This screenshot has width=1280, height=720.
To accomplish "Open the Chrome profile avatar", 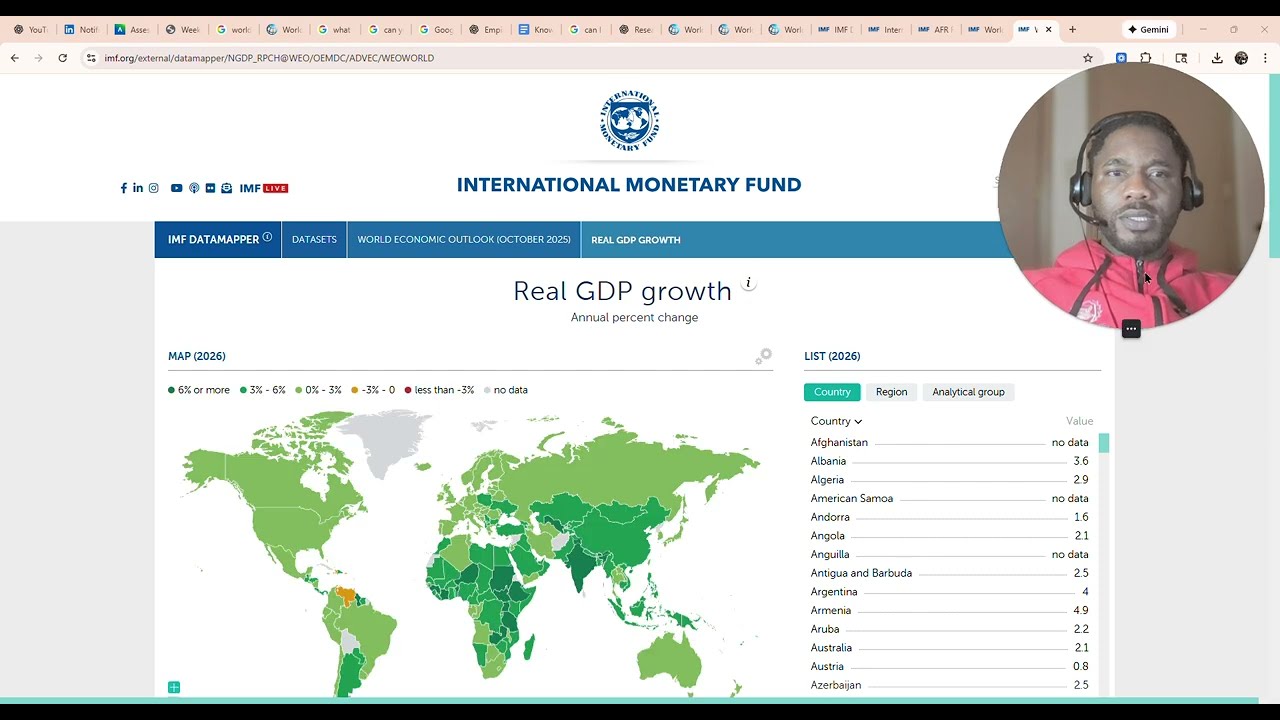I will 1241,58.
